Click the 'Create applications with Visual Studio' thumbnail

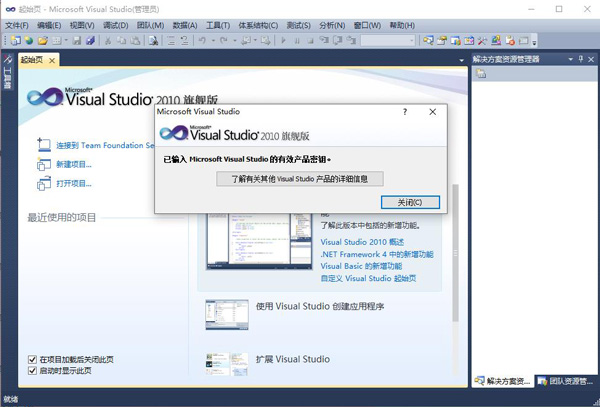click(x=227, y=314)
